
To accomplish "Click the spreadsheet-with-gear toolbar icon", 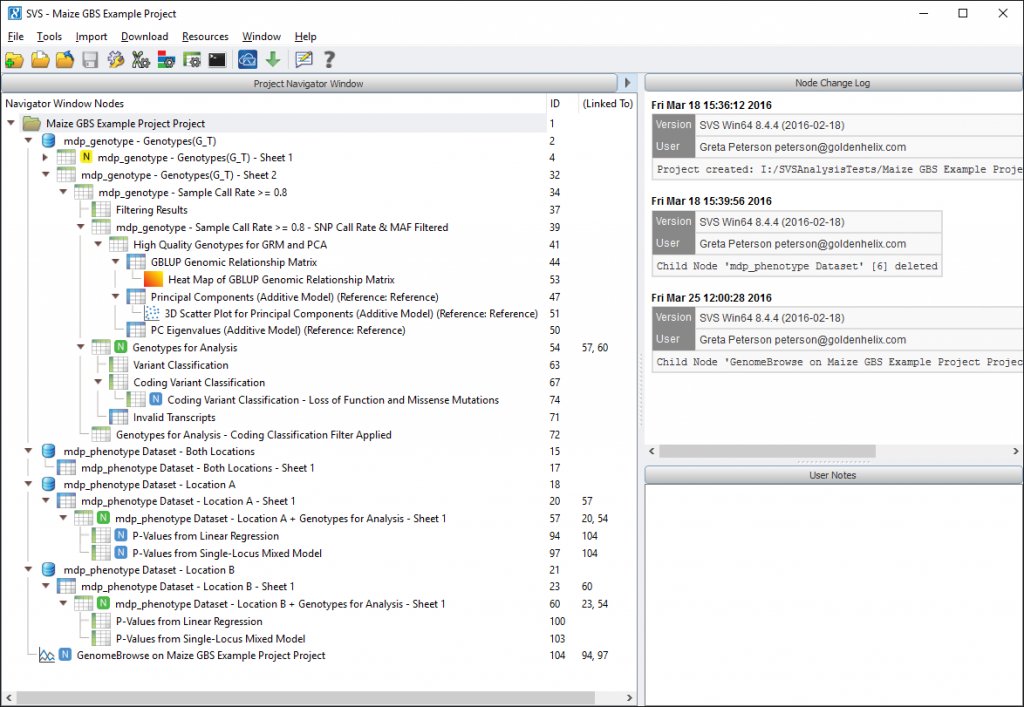I will click(x=191, y=60).
